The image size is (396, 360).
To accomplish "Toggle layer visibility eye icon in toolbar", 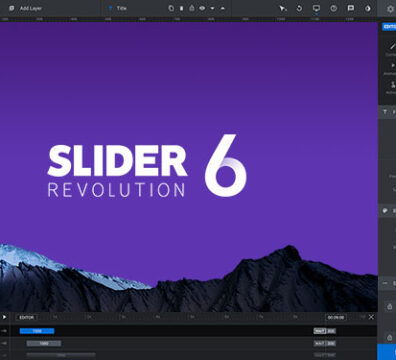I will tap(202, 8).
